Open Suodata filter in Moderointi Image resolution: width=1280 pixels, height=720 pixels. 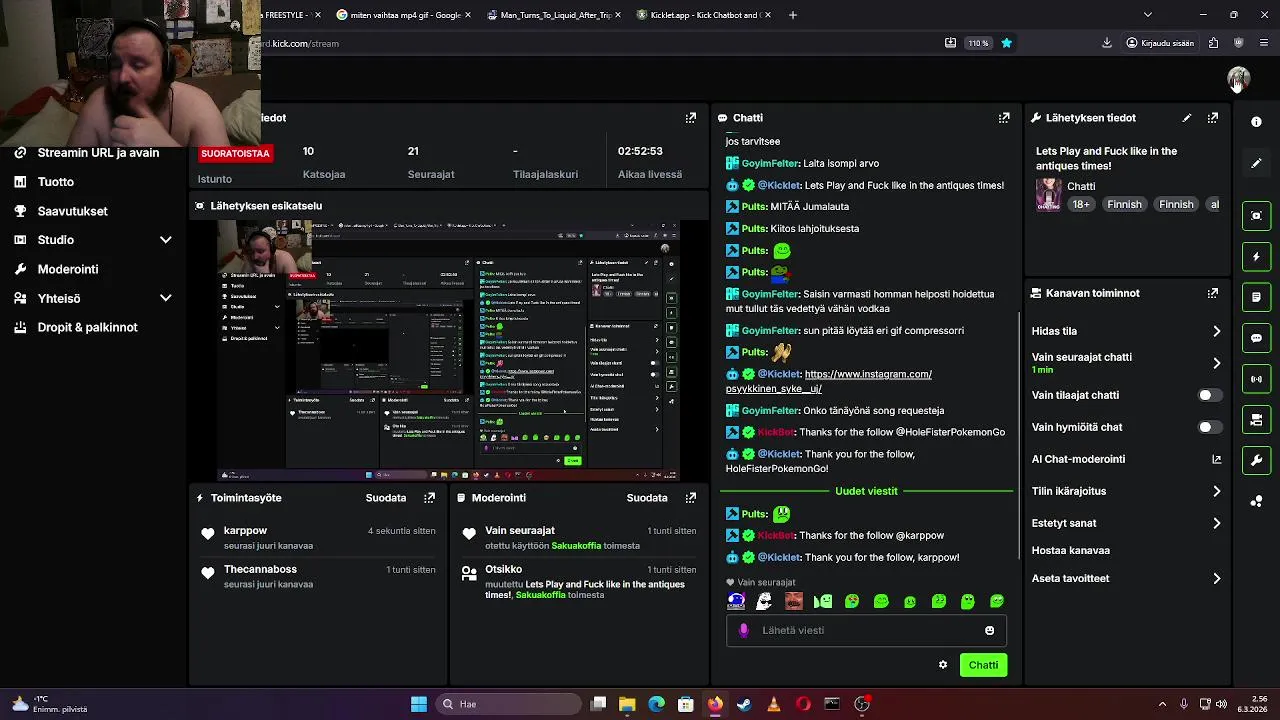647,498
